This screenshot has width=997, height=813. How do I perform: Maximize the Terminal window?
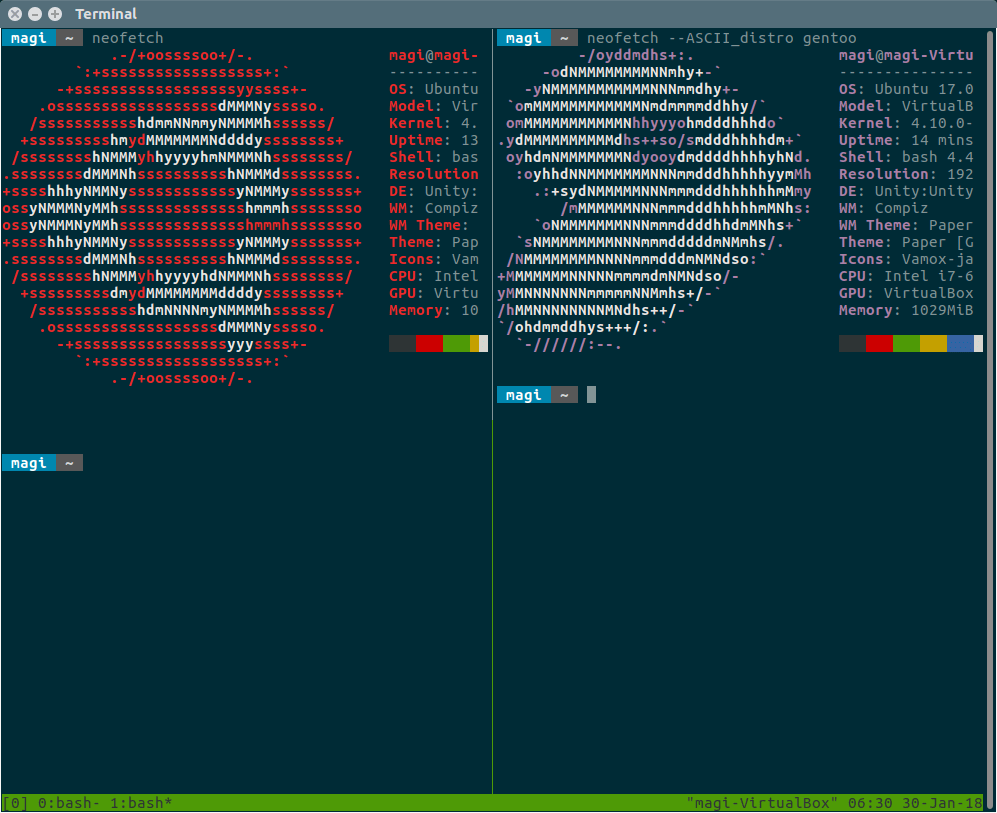click(x=54, y=14)
